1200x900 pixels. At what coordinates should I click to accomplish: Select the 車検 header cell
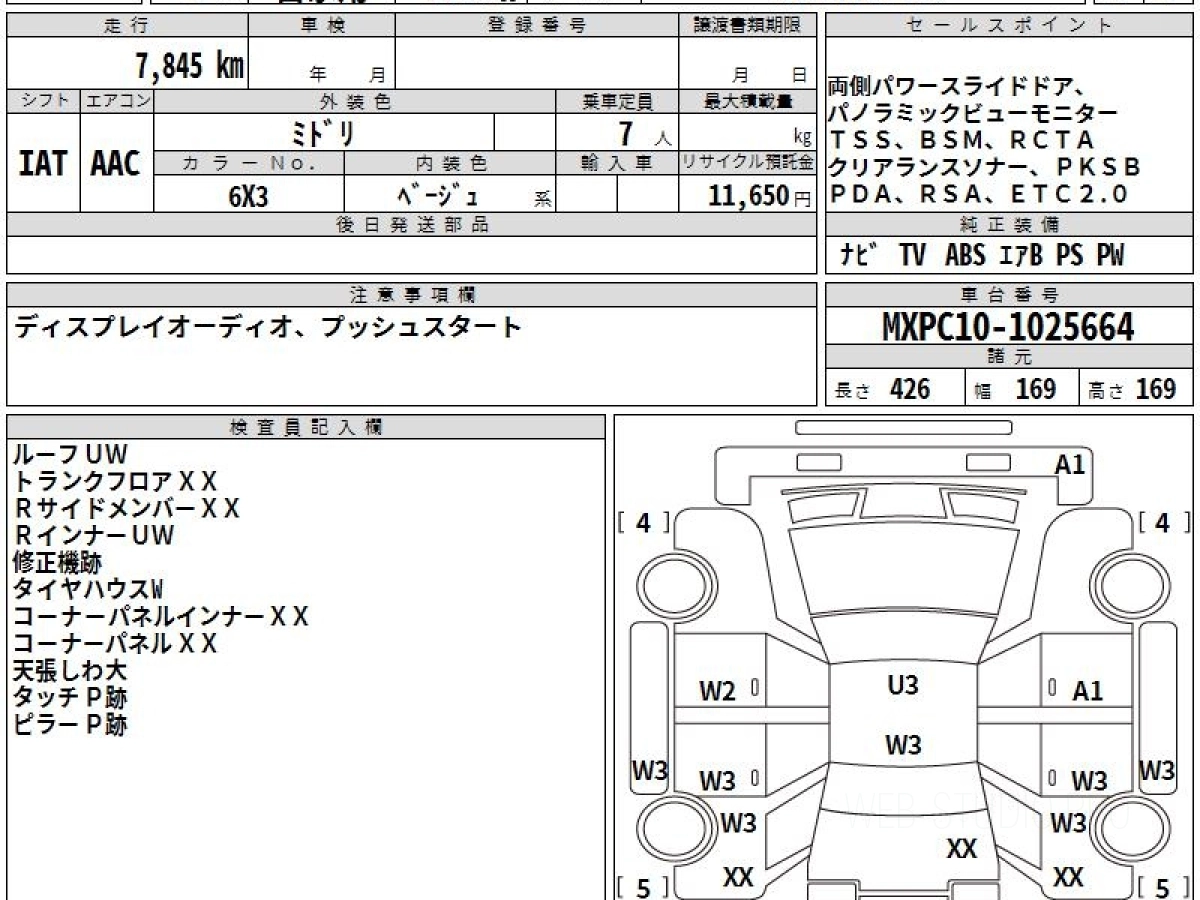click(321, 26)
